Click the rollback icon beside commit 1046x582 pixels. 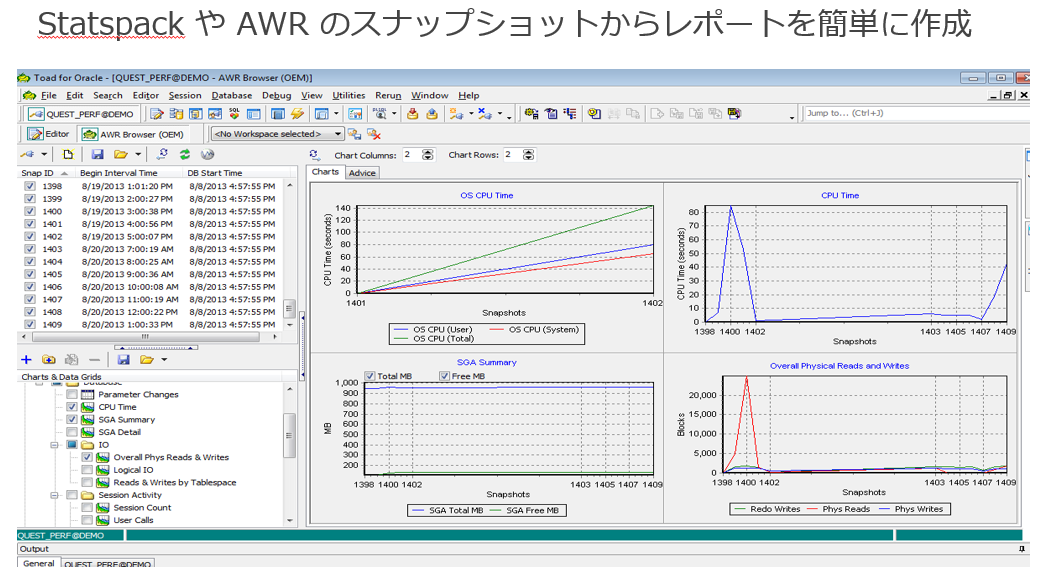pos(432,114)
